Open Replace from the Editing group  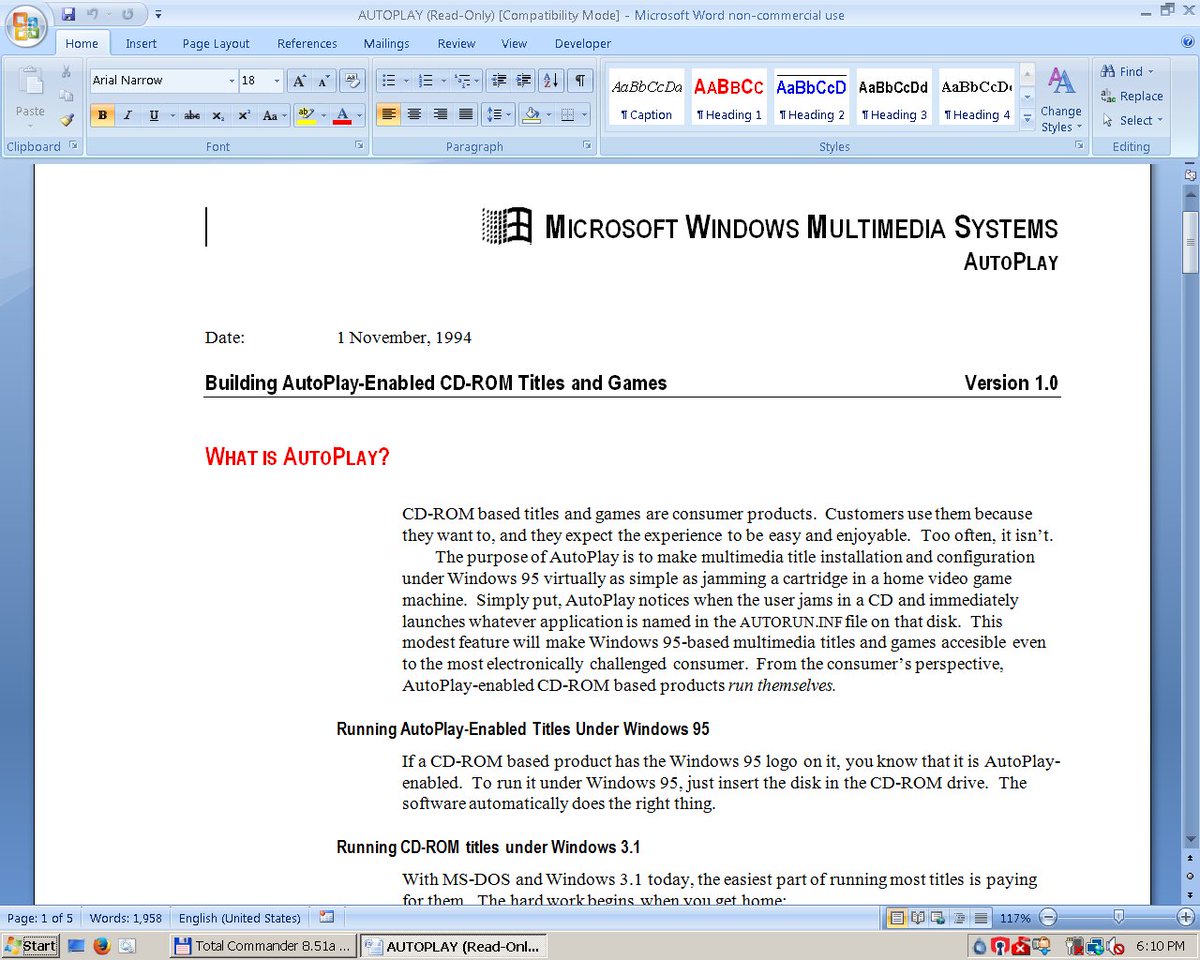[1132, 96]
